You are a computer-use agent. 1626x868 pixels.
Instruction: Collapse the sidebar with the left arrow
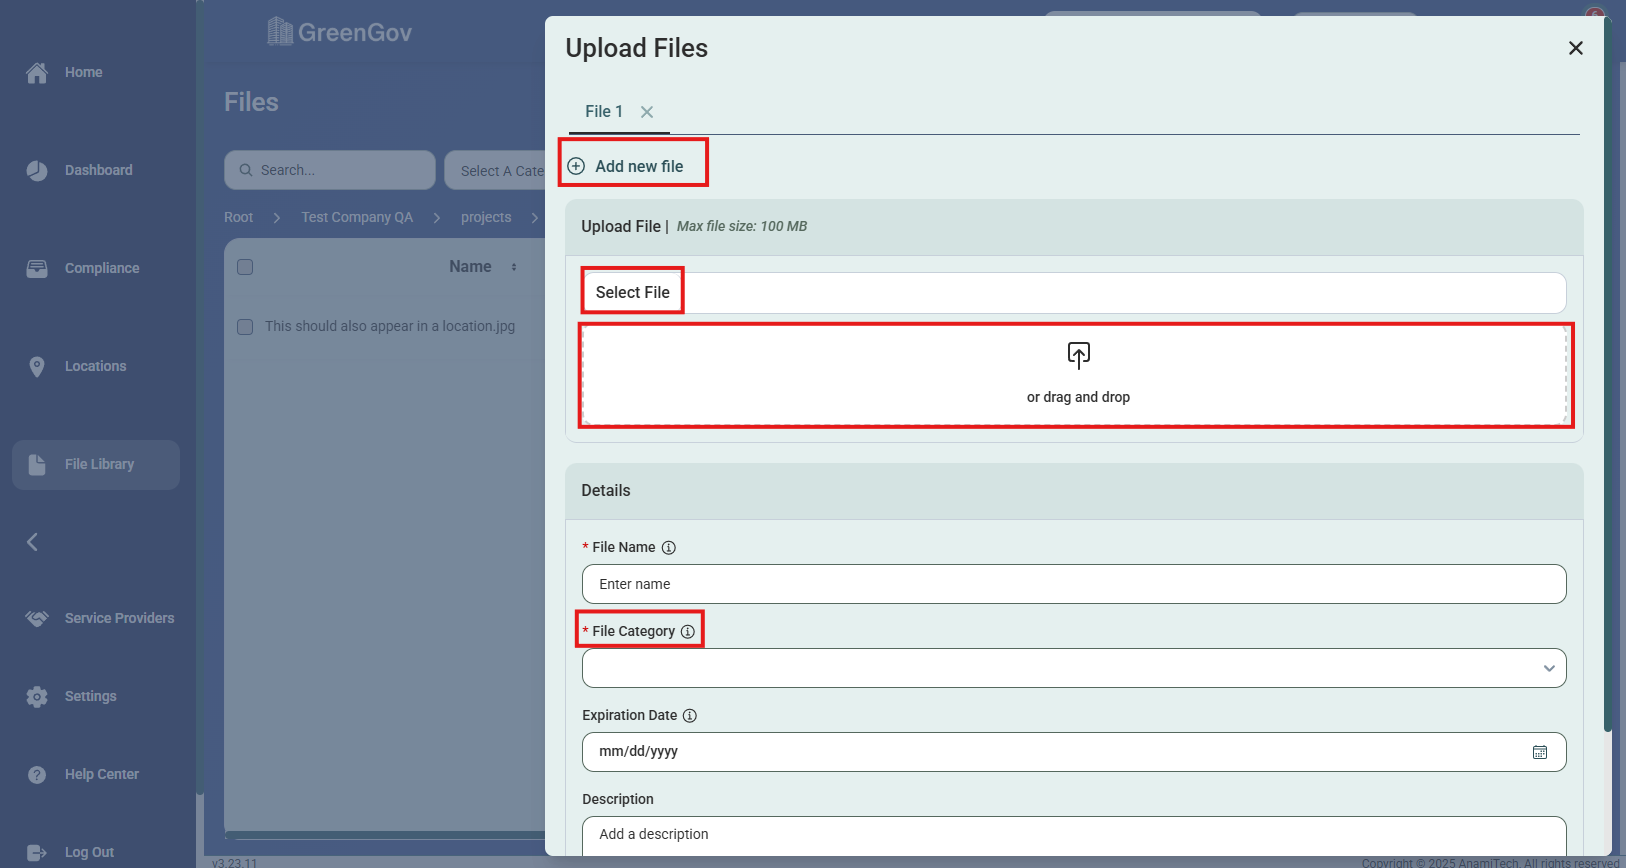[x=33, y=542]
